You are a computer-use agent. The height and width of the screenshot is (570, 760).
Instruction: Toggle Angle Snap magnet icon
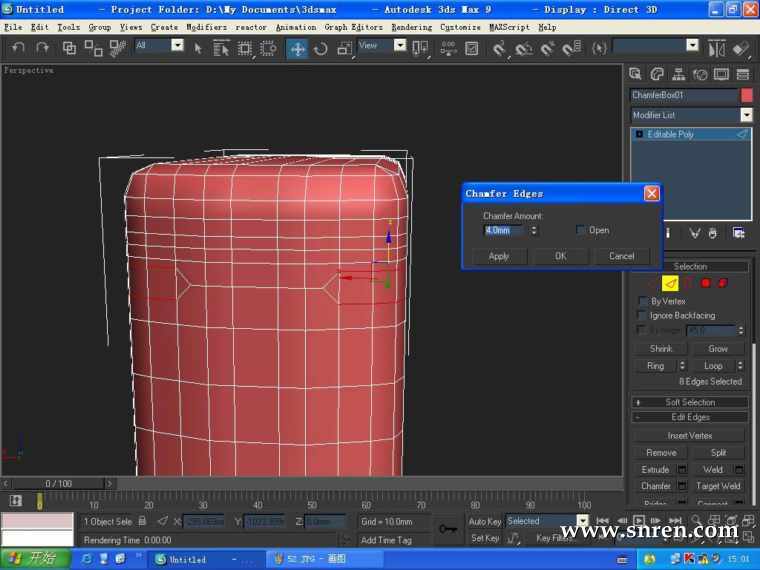pos(523,48)
